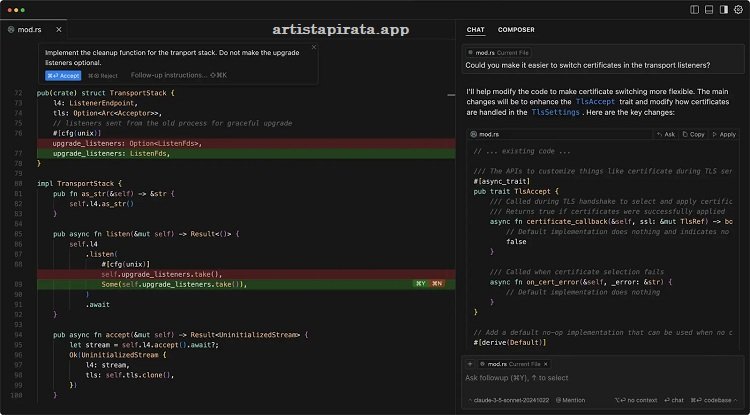Screen dimensions: 750x415
Task: Open settings with the gear icon
Action: point(737,9)
